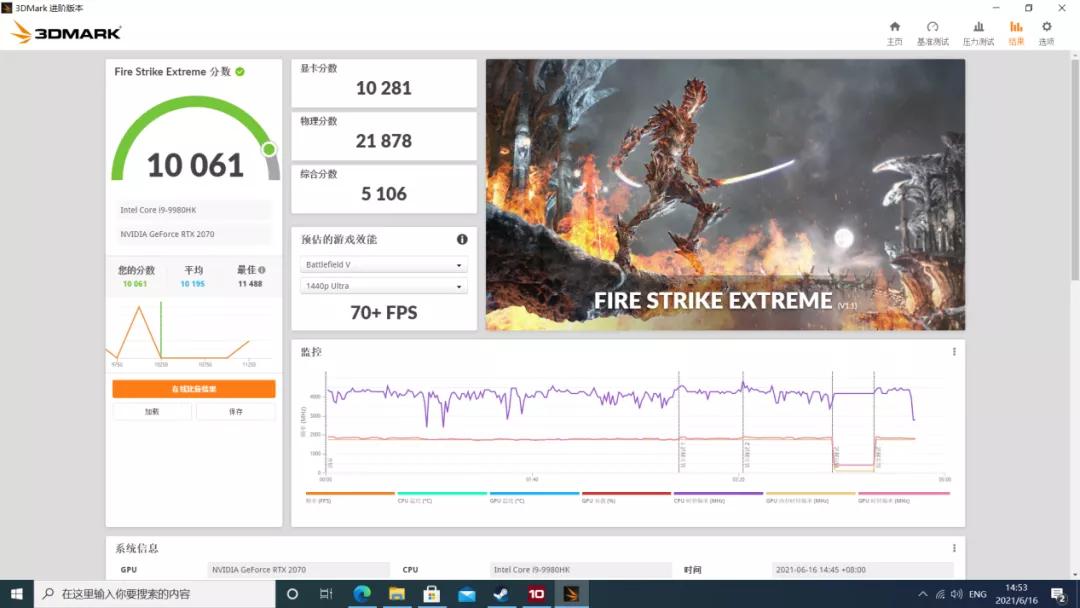The width and height of the screenshot is (1080, 608).
Task: Click the best score info icon
Action: 262,270
